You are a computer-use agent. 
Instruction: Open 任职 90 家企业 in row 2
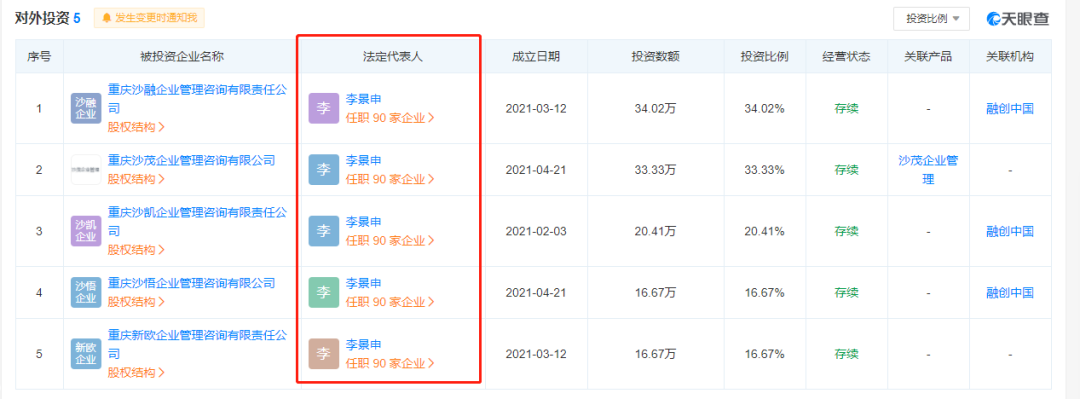click(x=390, y=179)
